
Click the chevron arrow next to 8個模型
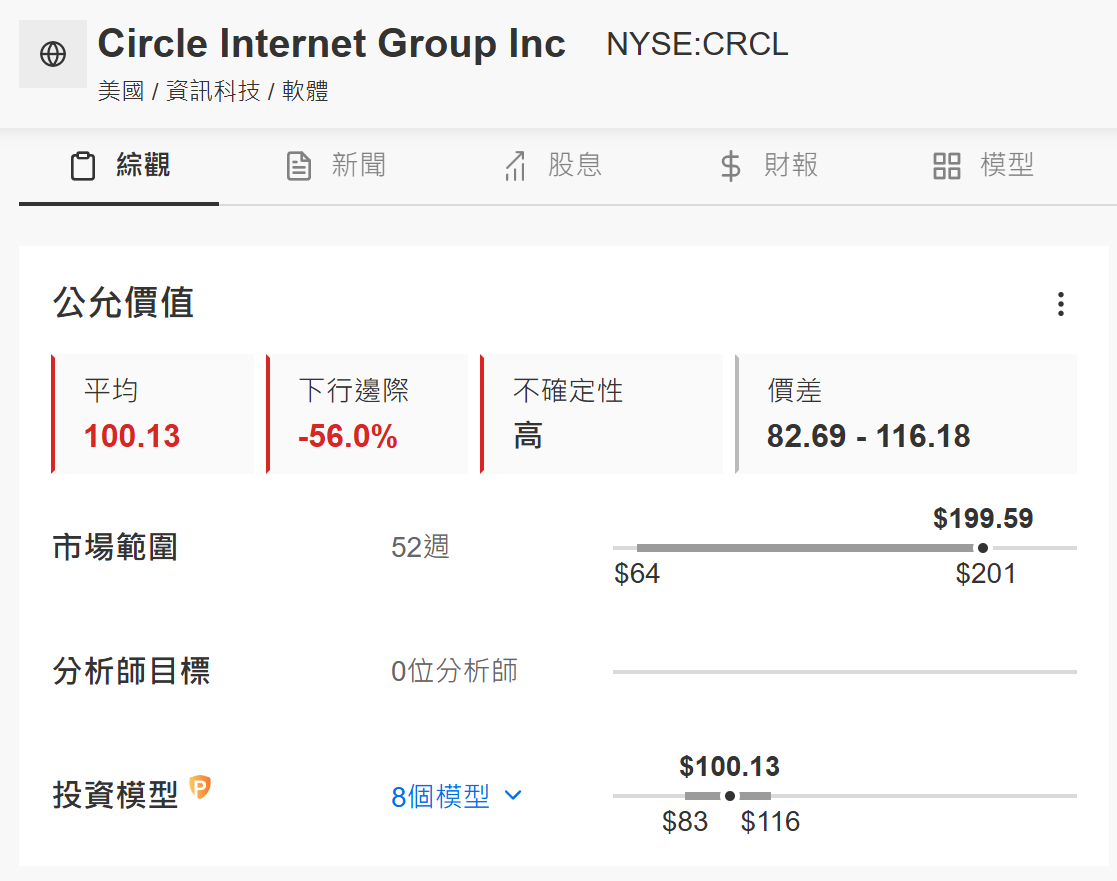point(513,795)
